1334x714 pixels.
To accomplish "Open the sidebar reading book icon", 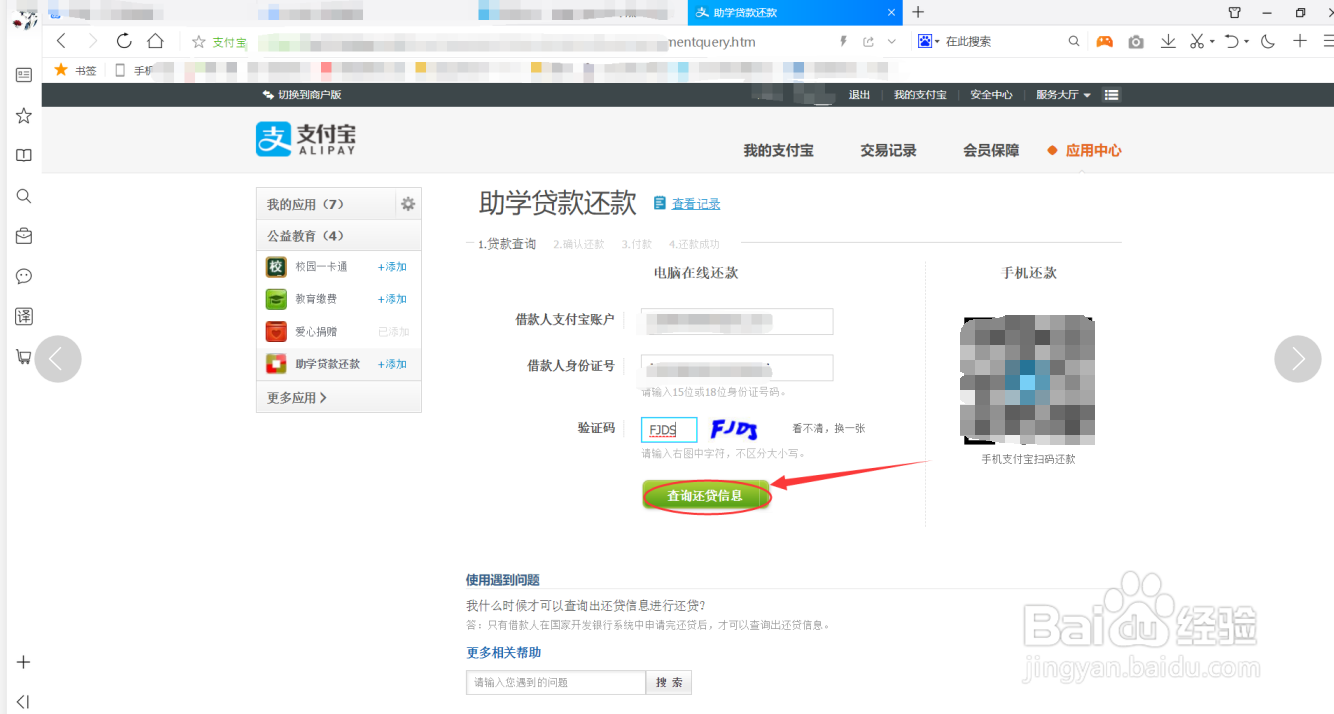I will click(24, 156).
